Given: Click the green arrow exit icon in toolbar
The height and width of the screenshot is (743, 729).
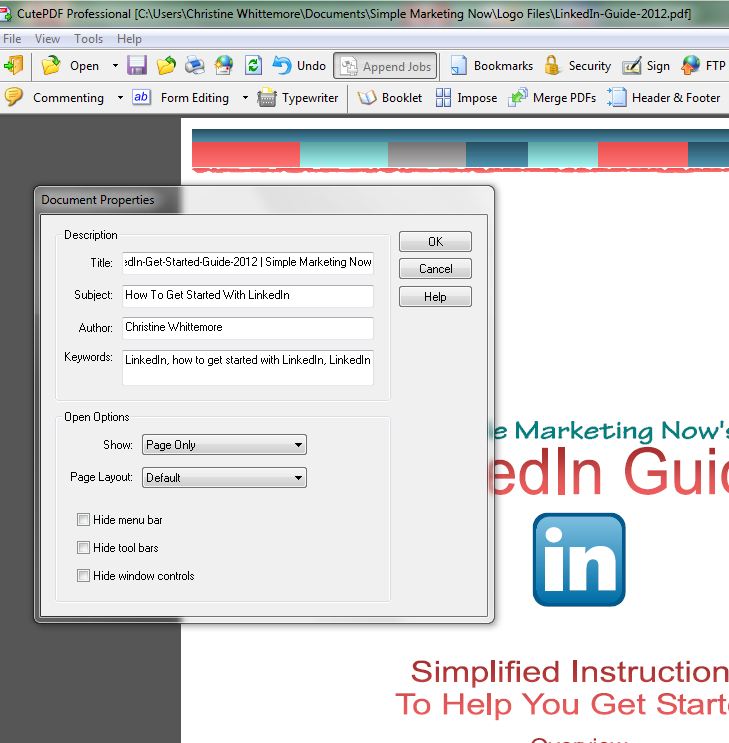Looking at the screenshot, I should pos(13,65).
